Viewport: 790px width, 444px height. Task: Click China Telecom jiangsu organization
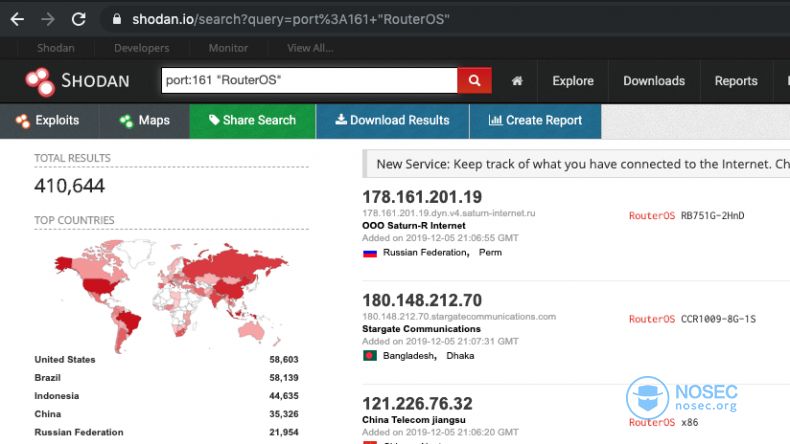tap(414, 420)
